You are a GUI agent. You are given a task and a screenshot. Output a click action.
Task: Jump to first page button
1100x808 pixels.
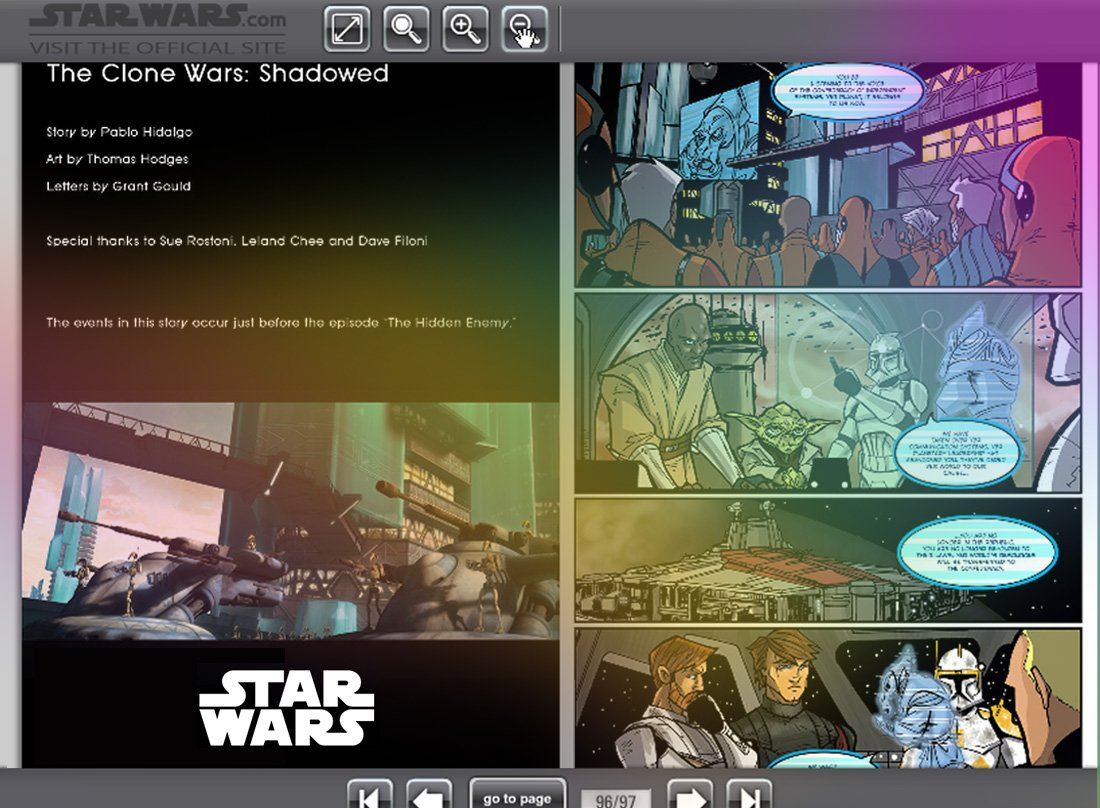click(370, 794)
